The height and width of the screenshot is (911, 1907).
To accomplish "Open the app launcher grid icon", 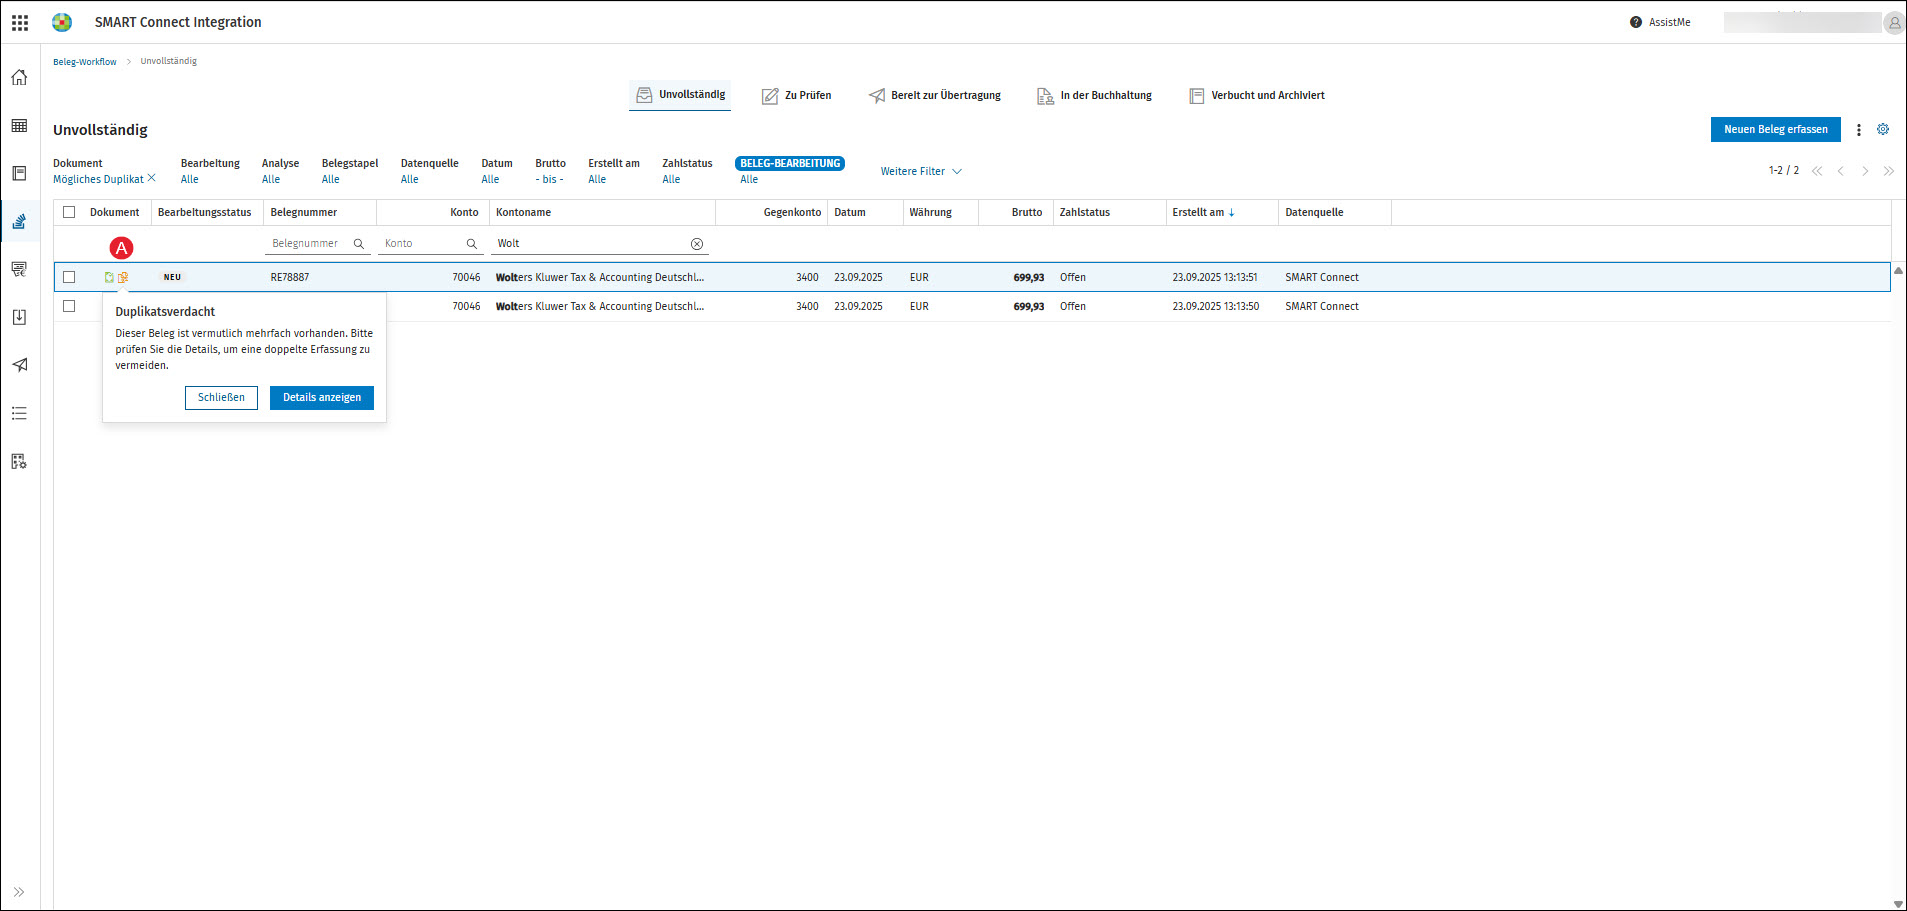I will pyautogui.click(x=20, y=22).
